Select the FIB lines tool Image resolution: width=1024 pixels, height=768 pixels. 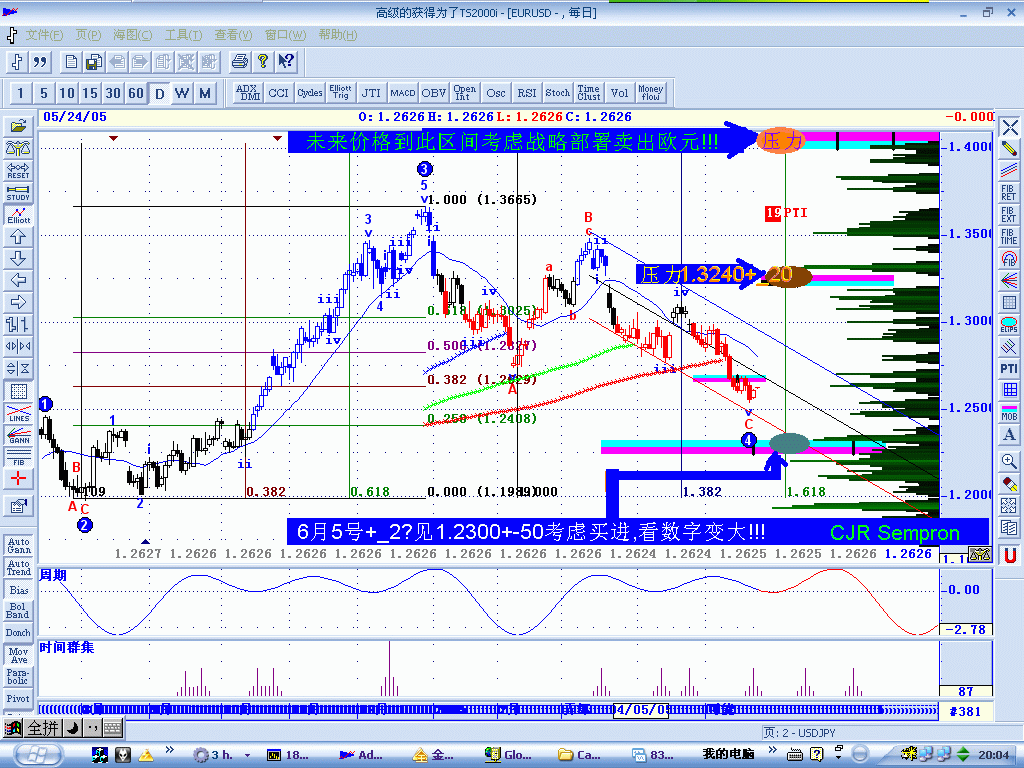[18, 457]
